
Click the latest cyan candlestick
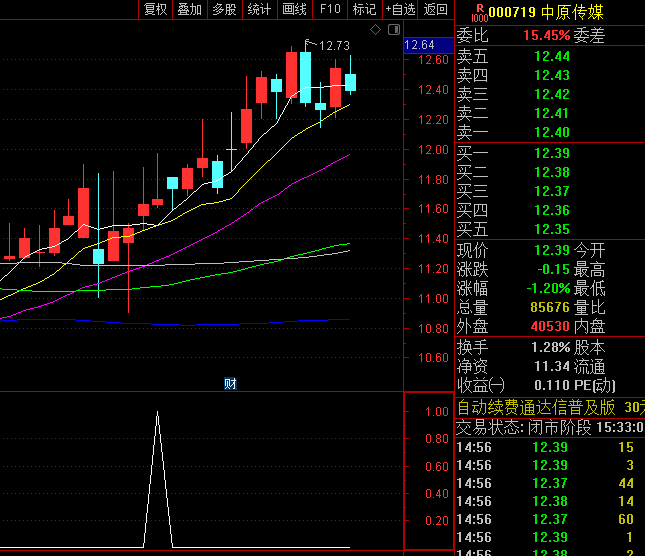click(350, 82)
